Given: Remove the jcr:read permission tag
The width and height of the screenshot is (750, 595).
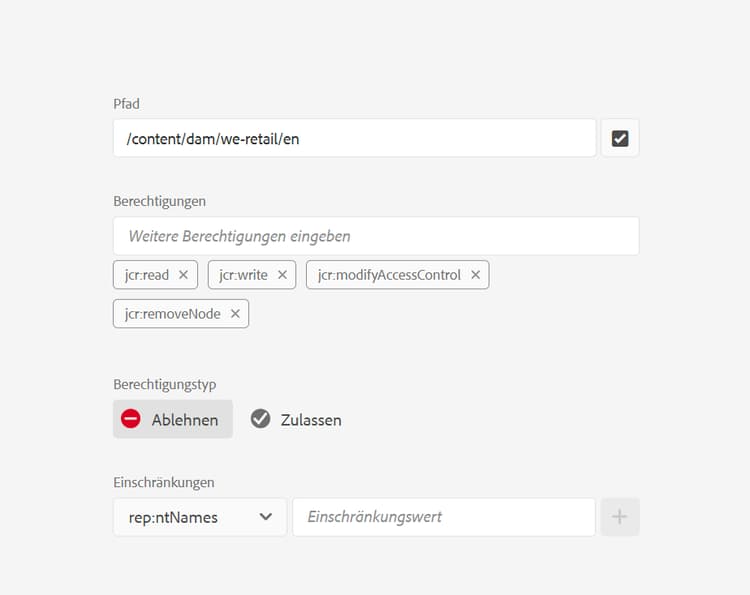Looking at the screenshot, I should click(183, 275).
